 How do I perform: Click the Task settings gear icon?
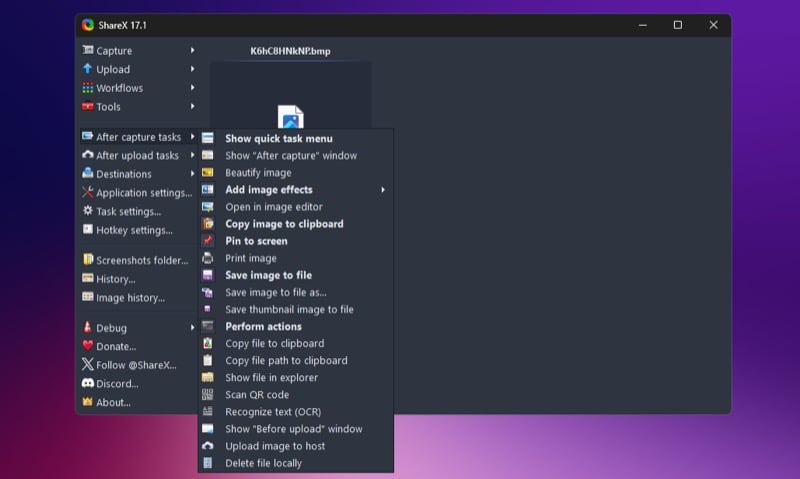click(88, 211)
